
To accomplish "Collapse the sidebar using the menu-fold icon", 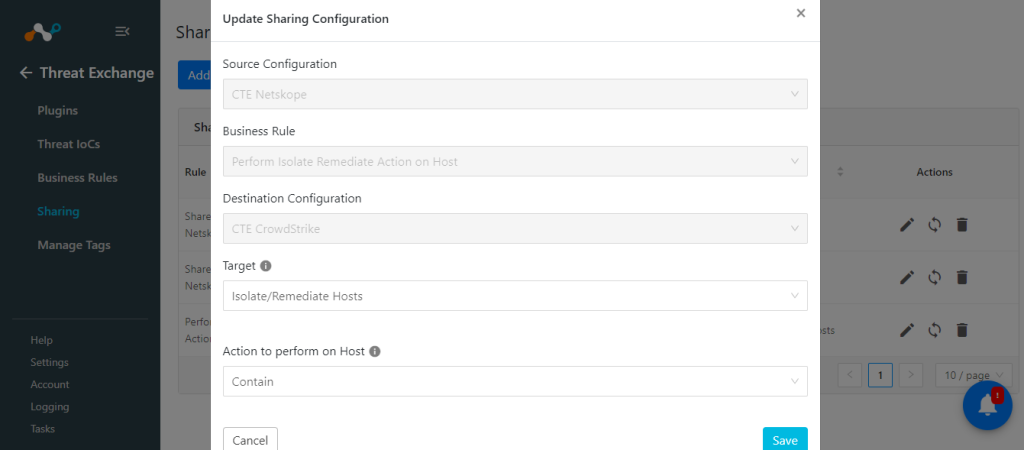I will [122, 31].
